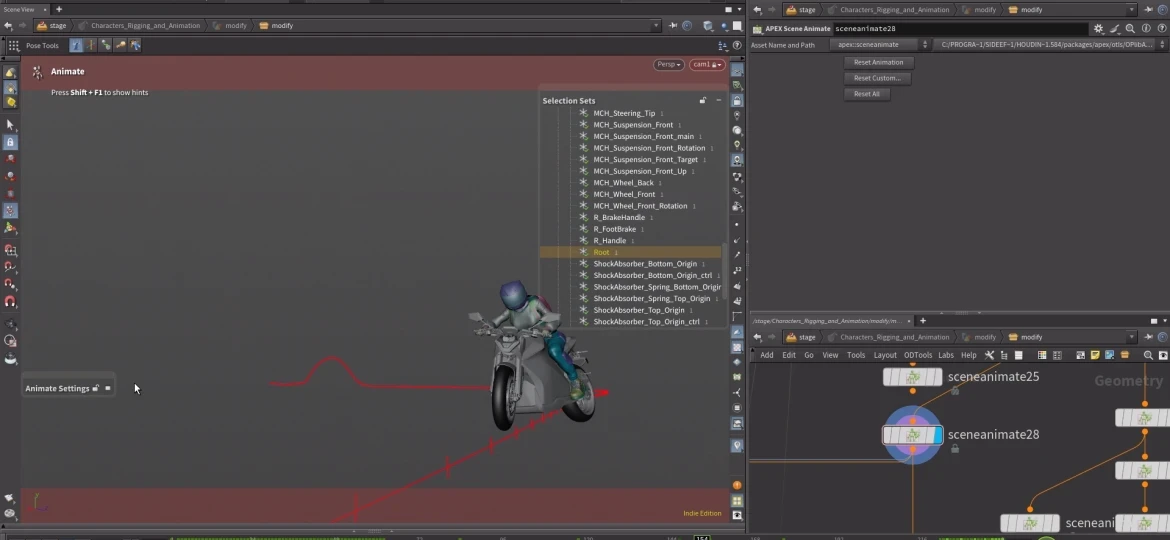Expand the Animate Settings panel

(107, 388)
